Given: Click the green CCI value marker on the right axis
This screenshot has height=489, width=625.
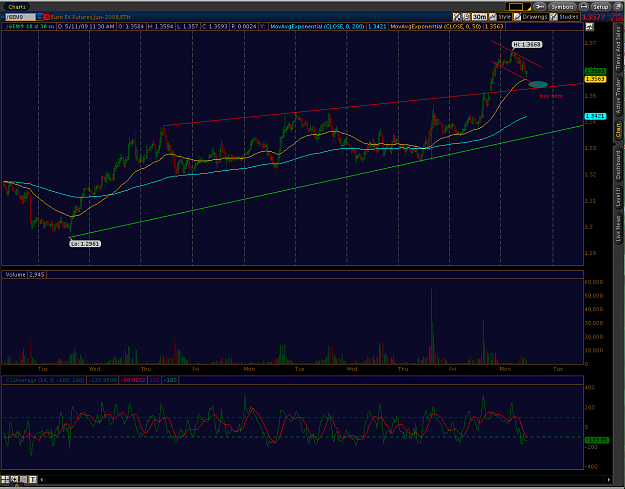Looking at the screenshot, I should pyautogui.click(x=595, y=440).
